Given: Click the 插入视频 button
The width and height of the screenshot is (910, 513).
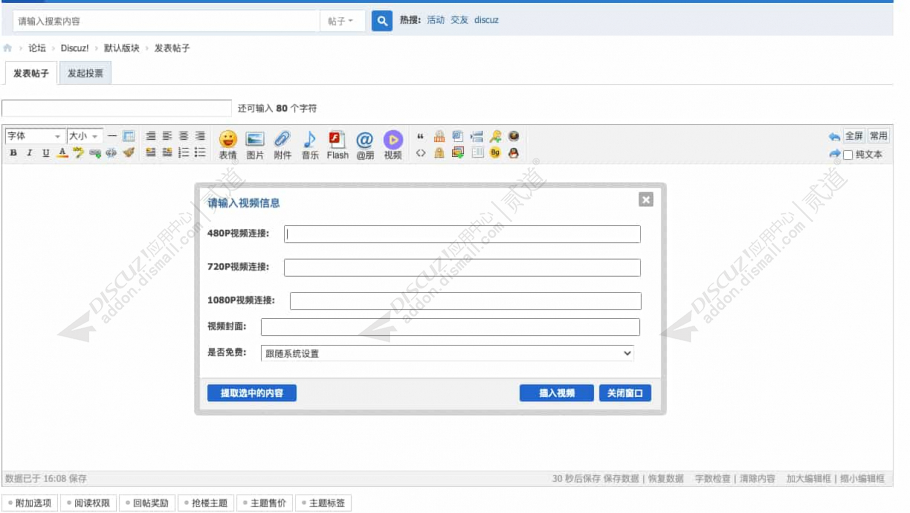Looking at the screenshot, I should tap(557, 393).
